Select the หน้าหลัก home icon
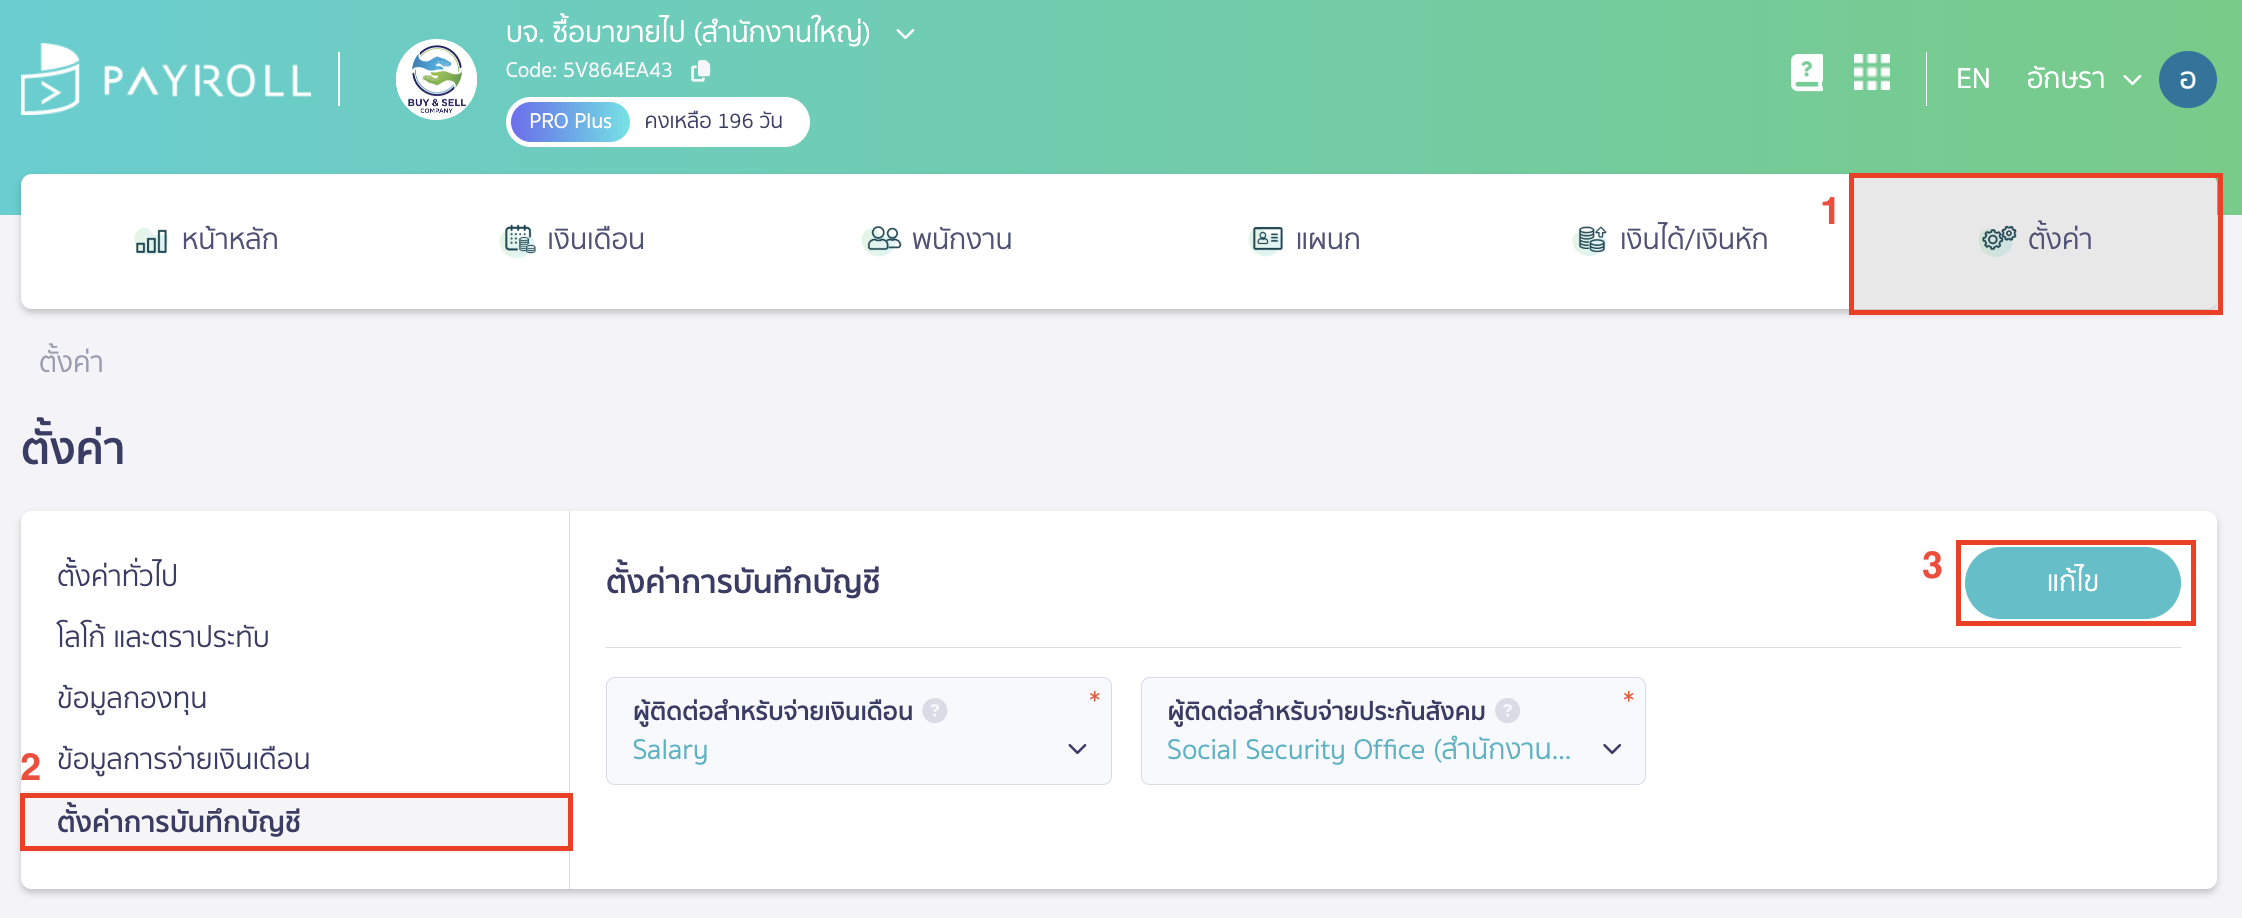Viewport: 2242px width, 918px height. pyautogui.click(x=150, y=239)
